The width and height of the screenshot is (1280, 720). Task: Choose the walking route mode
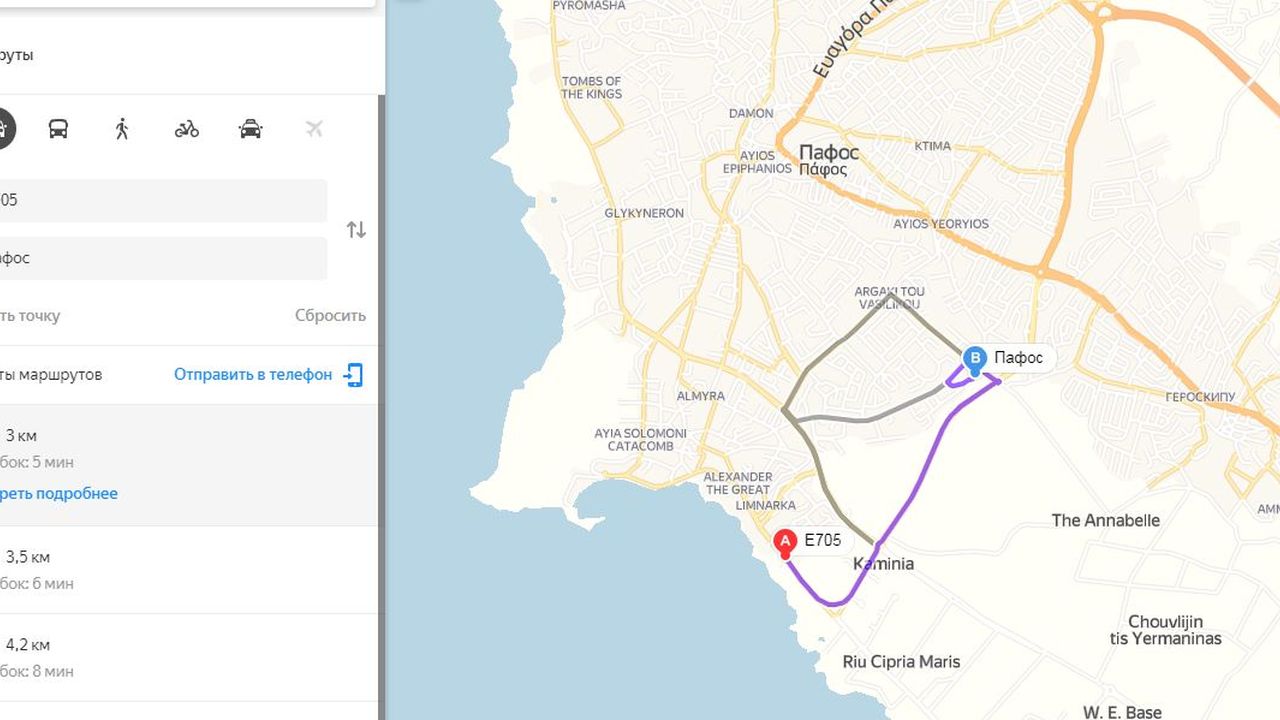tap(122, 129)
